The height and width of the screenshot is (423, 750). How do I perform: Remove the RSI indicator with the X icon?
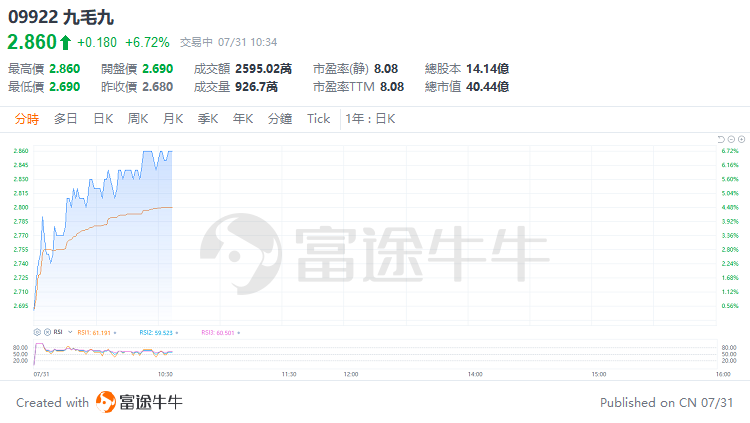47,332
